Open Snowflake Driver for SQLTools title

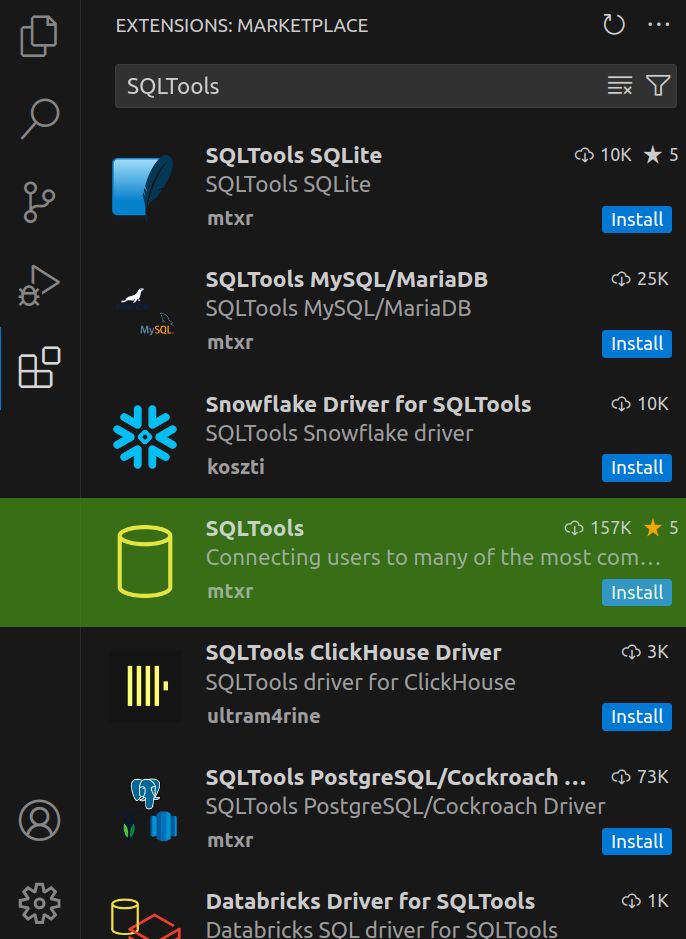click(x=368, y=405)
